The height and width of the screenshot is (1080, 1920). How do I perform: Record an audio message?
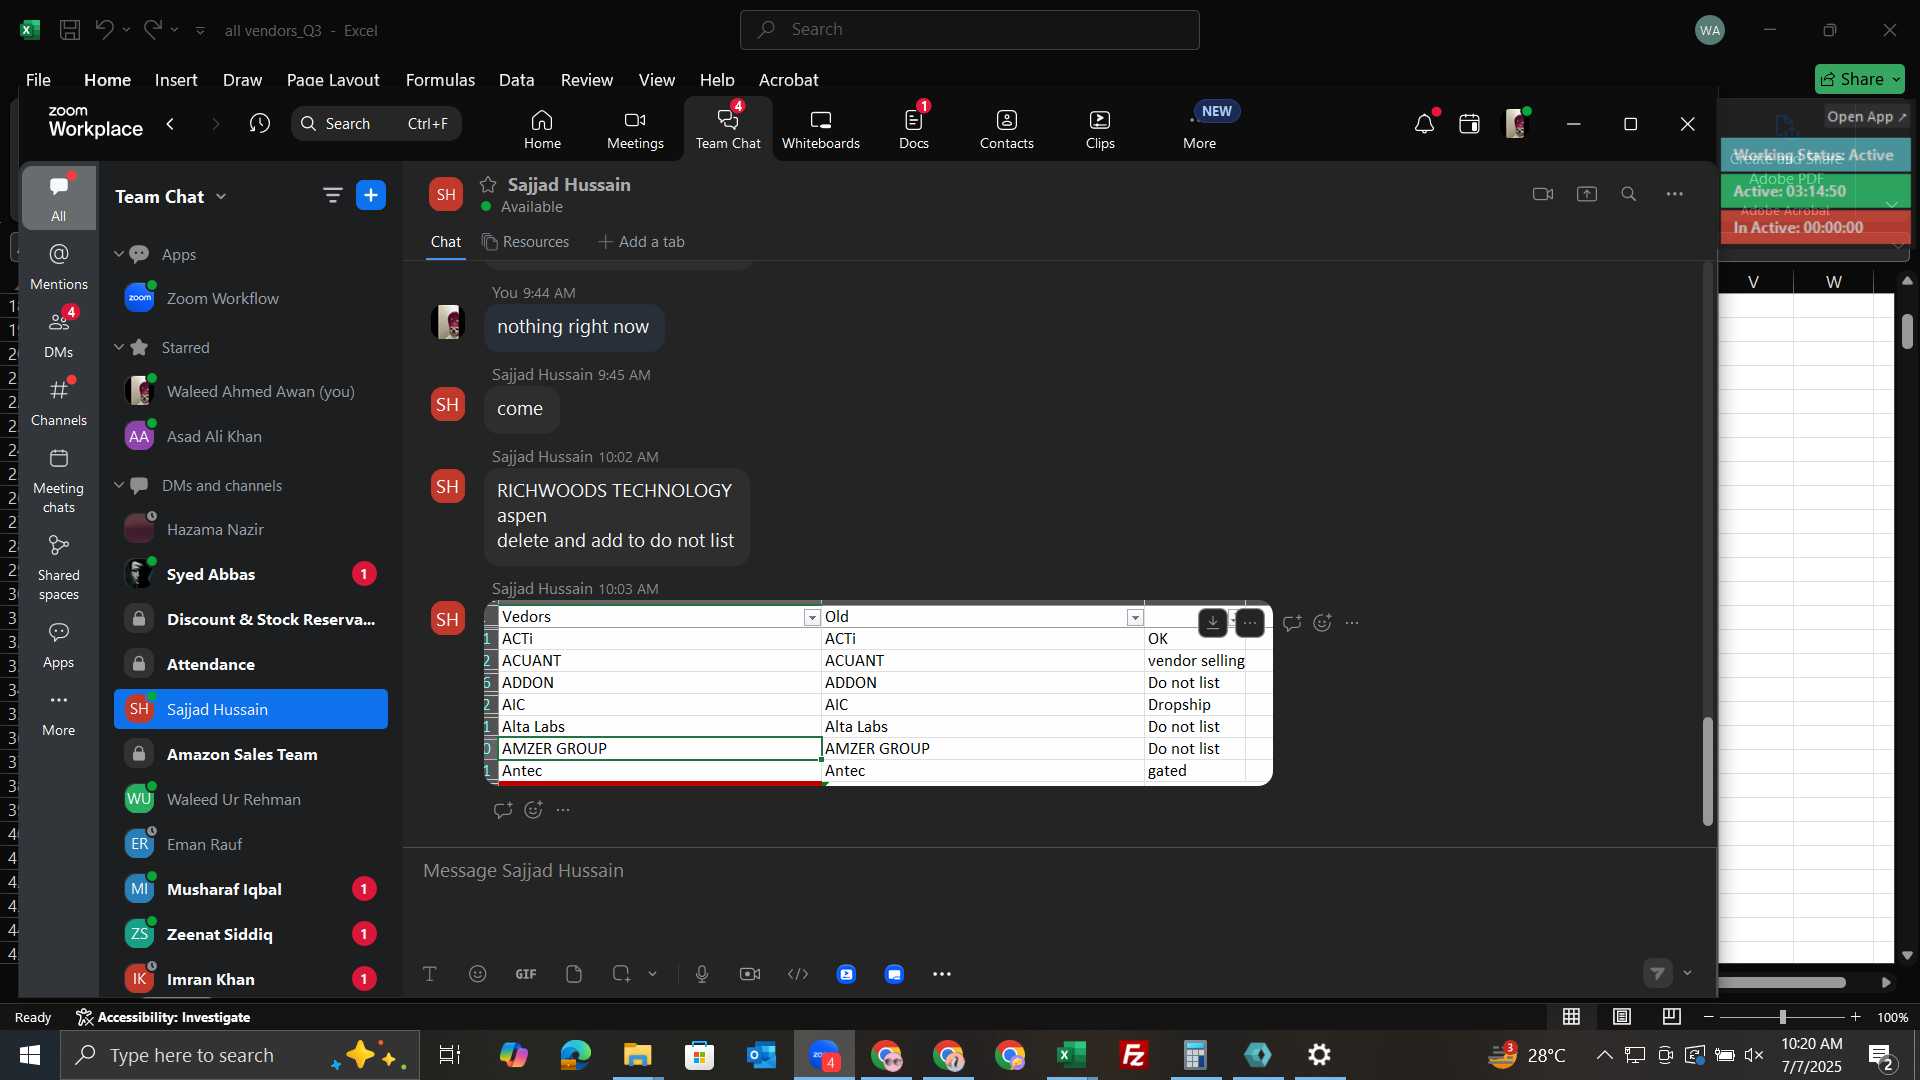[702, 974]
